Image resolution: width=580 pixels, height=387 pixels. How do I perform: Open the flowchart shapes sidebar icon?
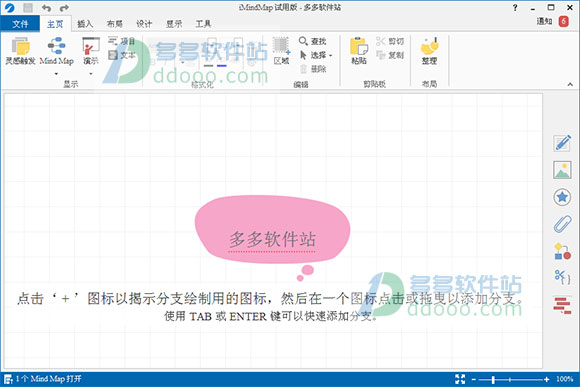click(562, 251)
